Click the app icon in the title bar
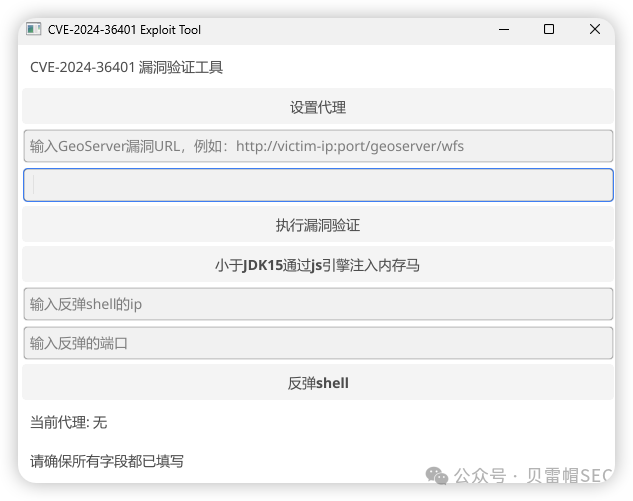 [34, 29]
